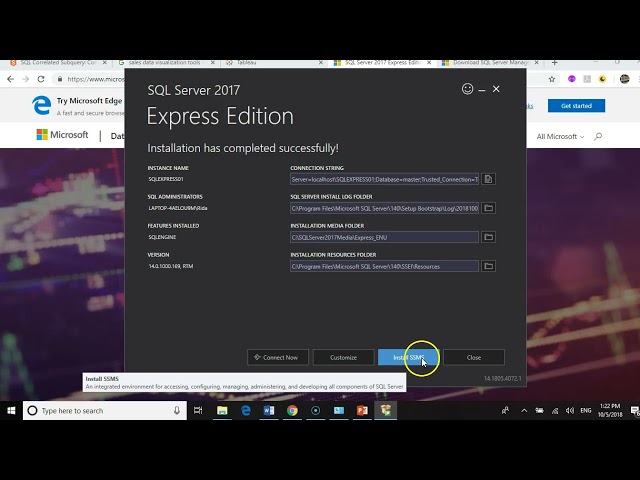640x480 pixels.
Task: Select the installation resources folder path field
Action: tap(384, 266)
